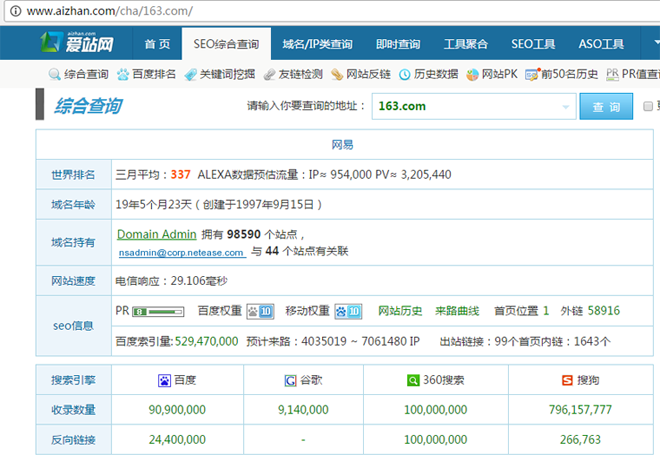Open the 友链检测 toolbar link
The image size is (660, 461).
[x=301, y=75]
